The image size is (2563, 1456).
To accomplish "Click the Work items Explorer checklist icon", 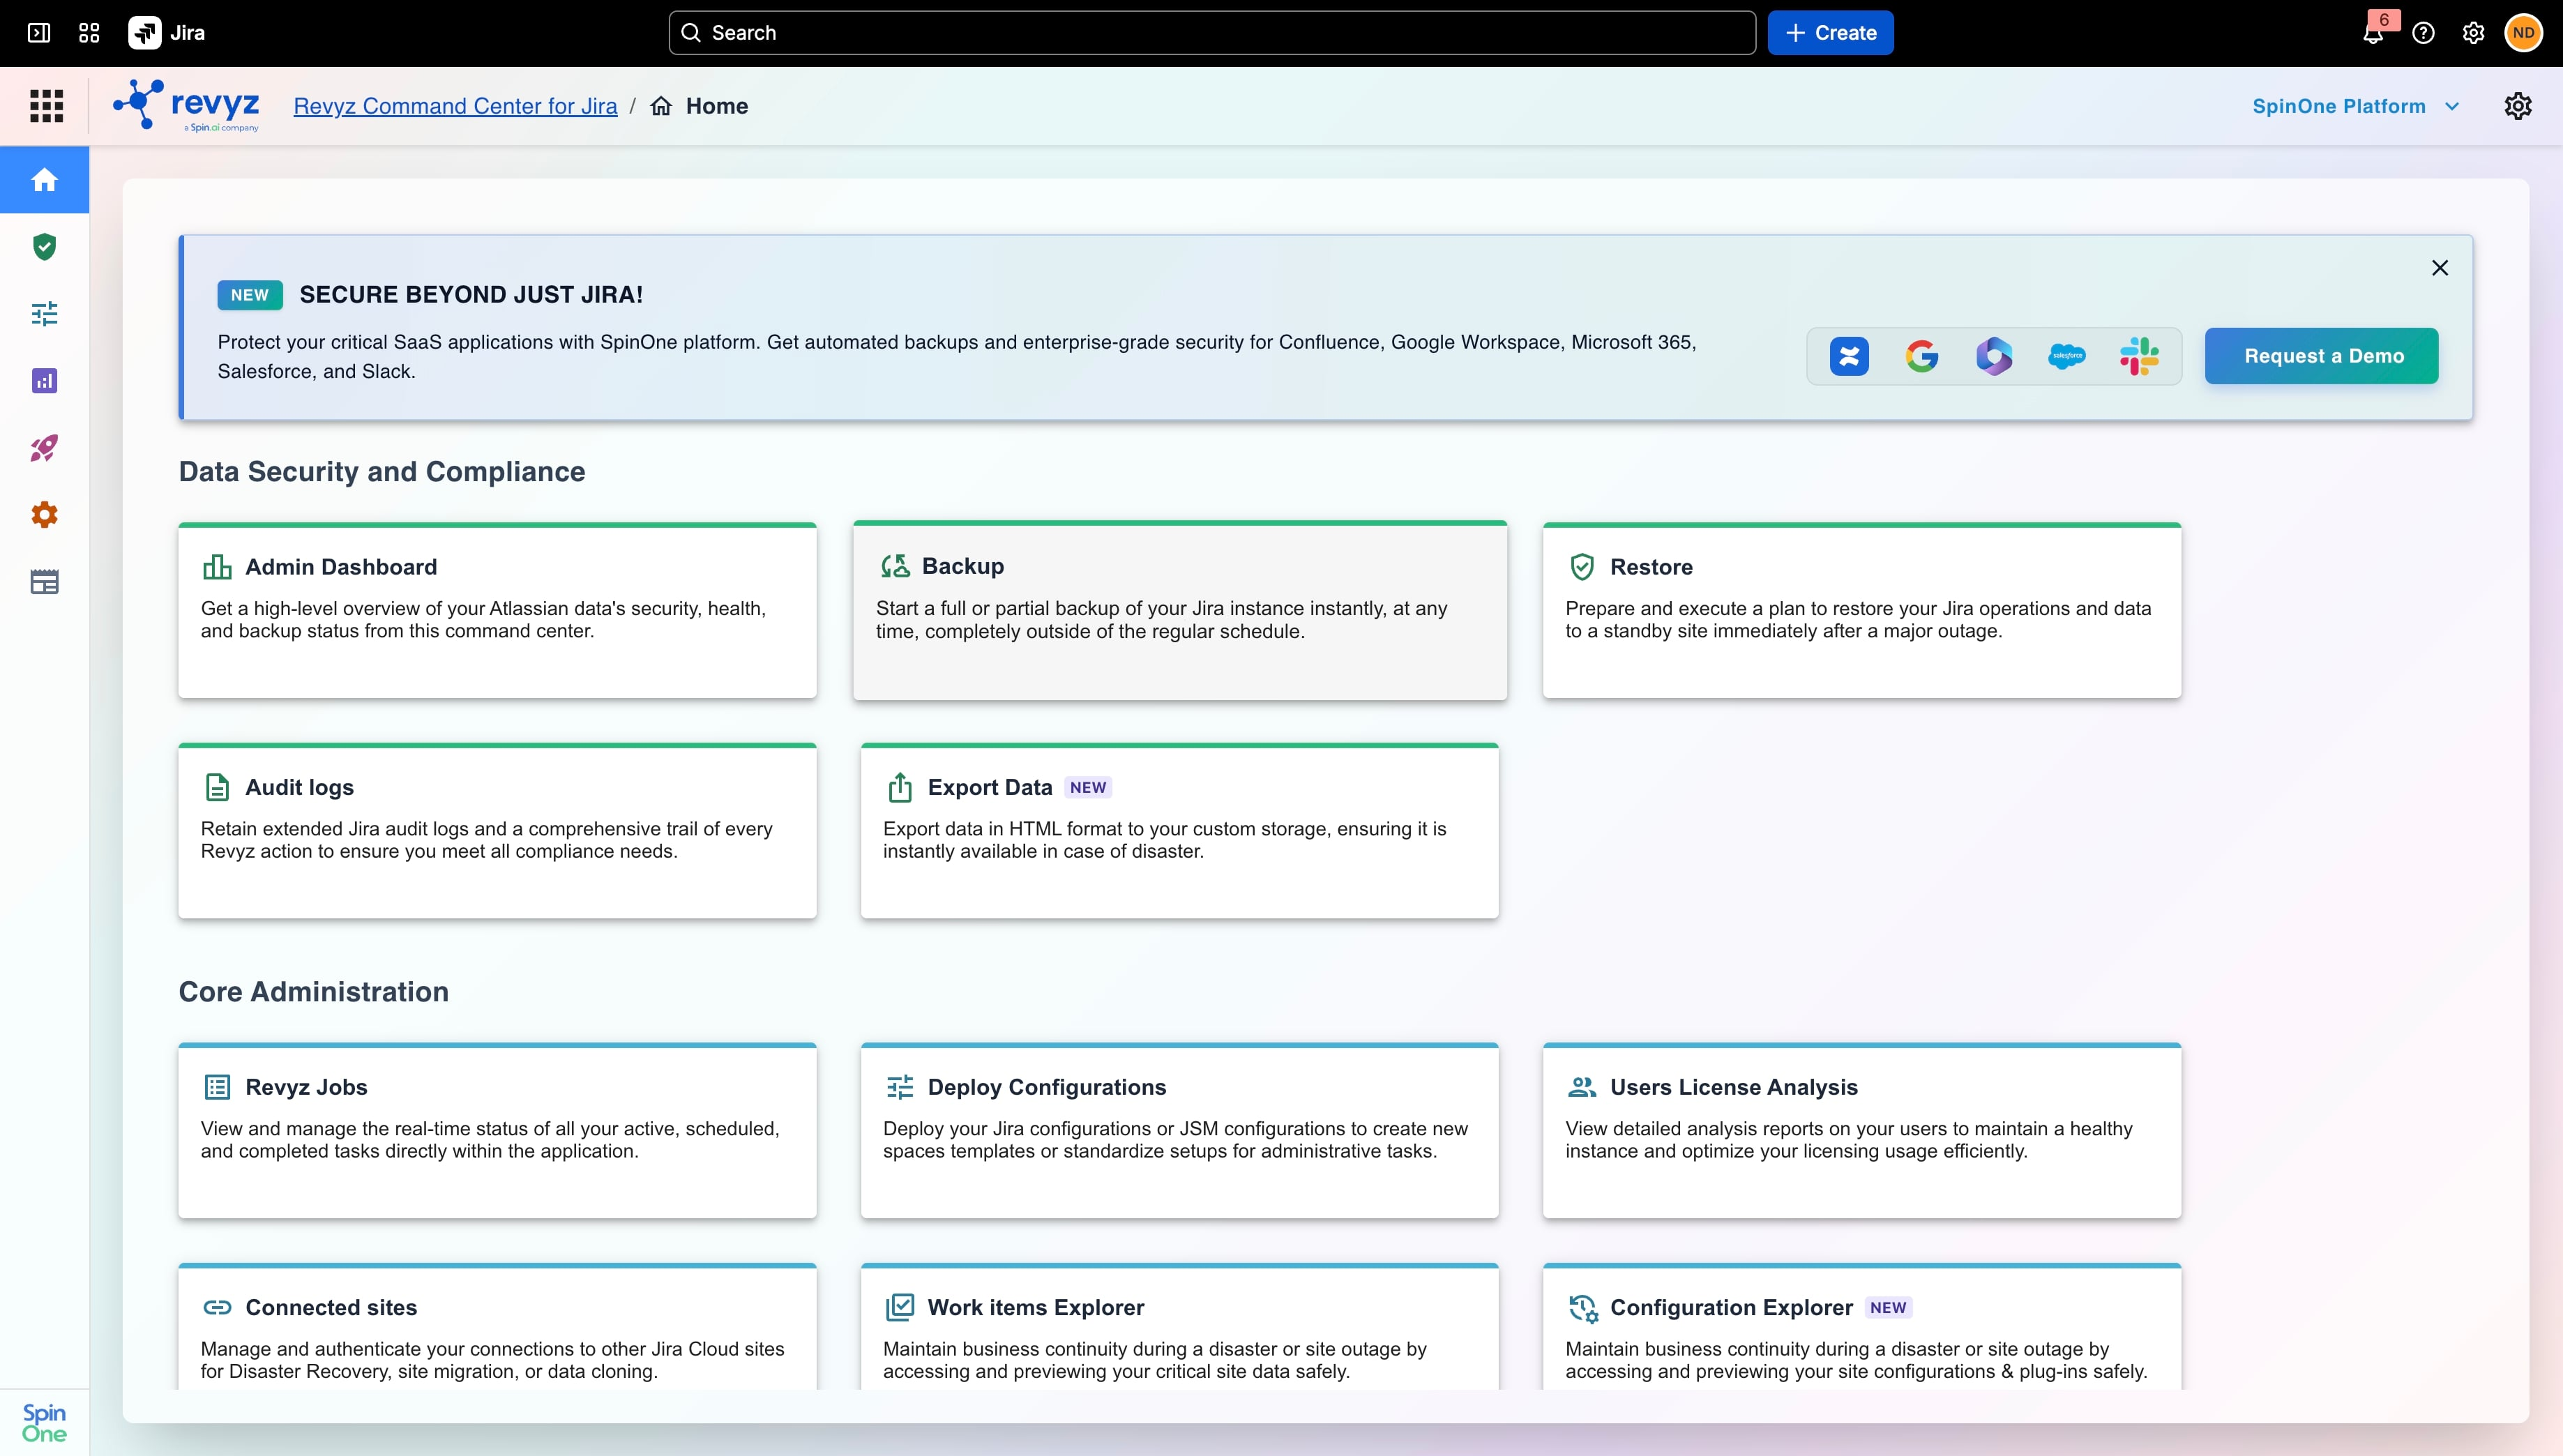I will 900,1307.
